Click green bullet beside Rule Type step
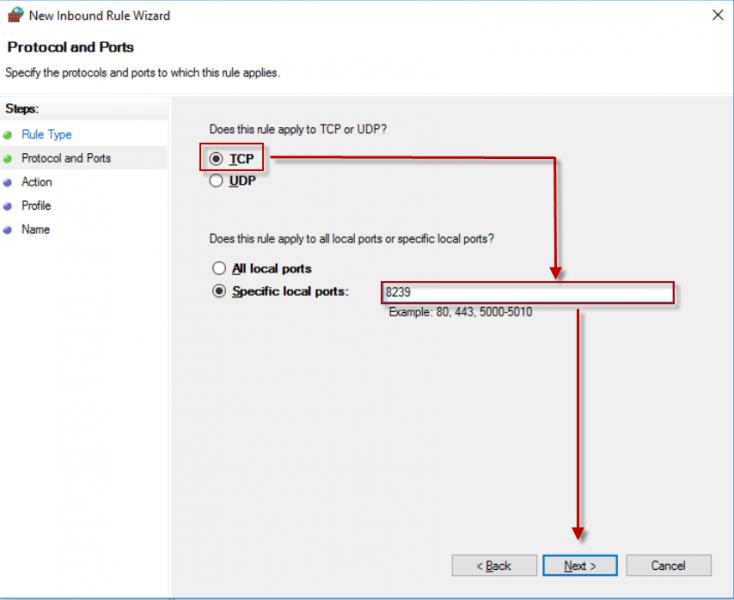This screenshot has width=734, height=600. pos(8,135)
